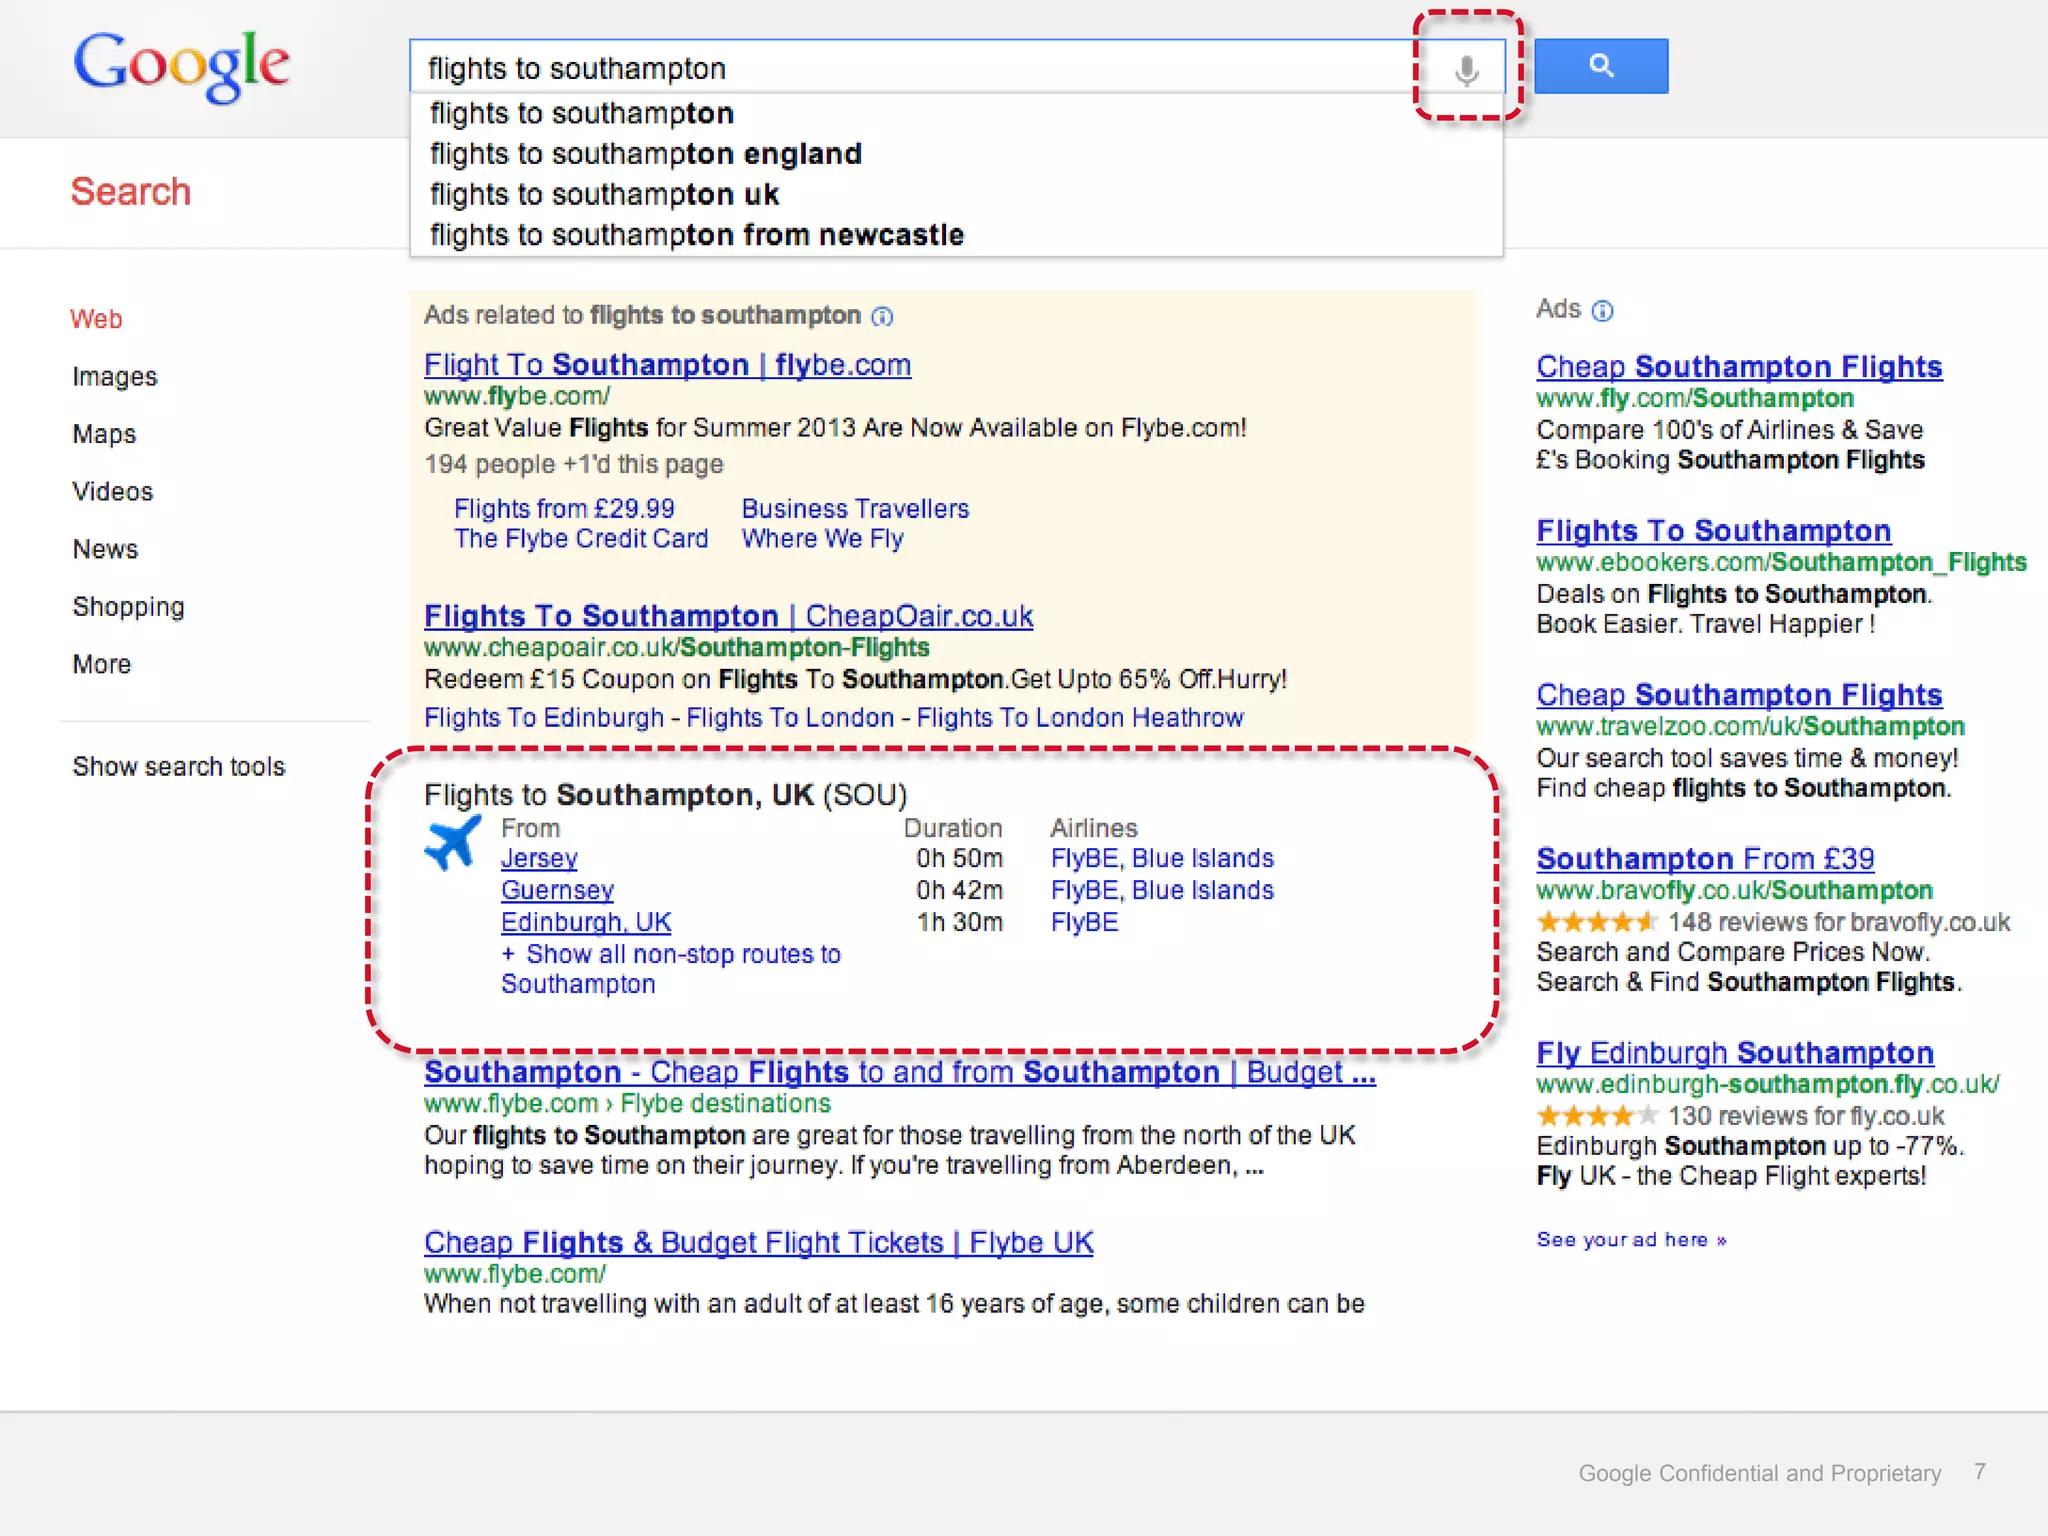Click fly.co.uk star rating
Viewport: 2048px width, 1536px height.
pos(1596,1115)
